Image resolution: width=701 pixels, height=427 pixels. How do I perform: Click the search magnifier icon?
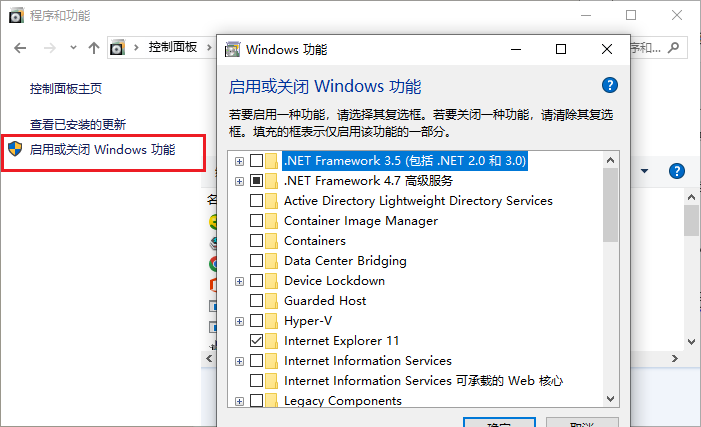[673, 47]
